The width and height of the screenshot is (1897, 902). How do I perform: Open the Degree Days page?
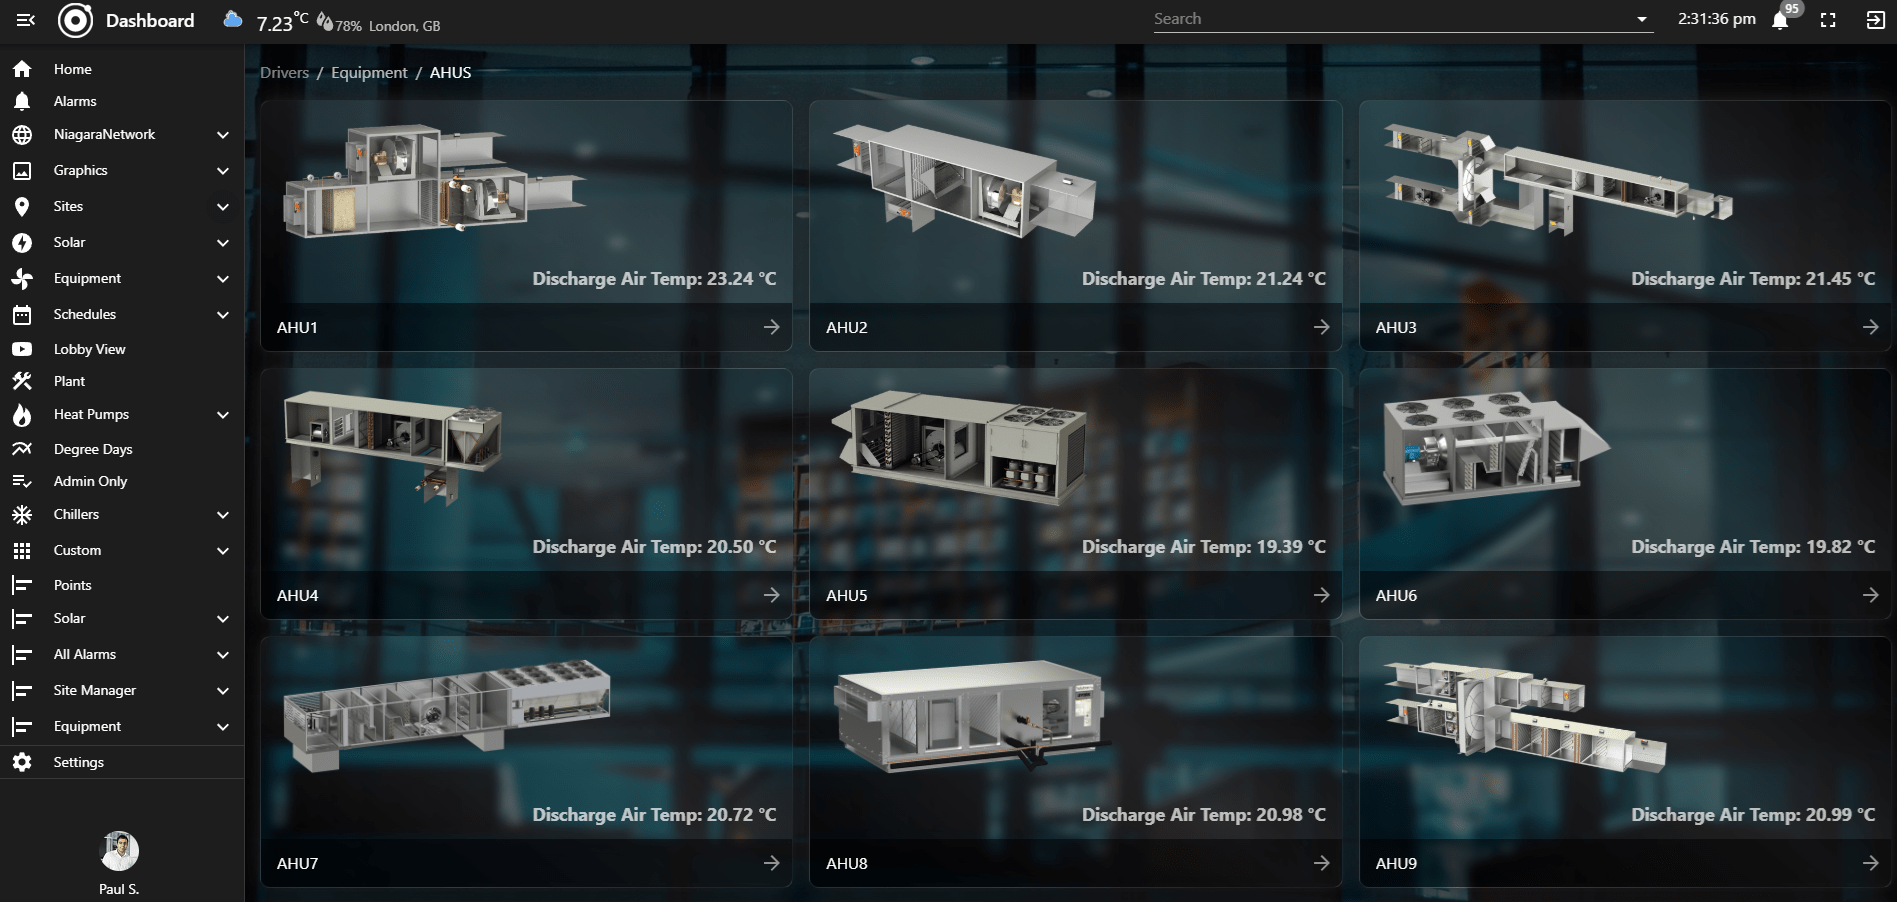pos(93,449)
